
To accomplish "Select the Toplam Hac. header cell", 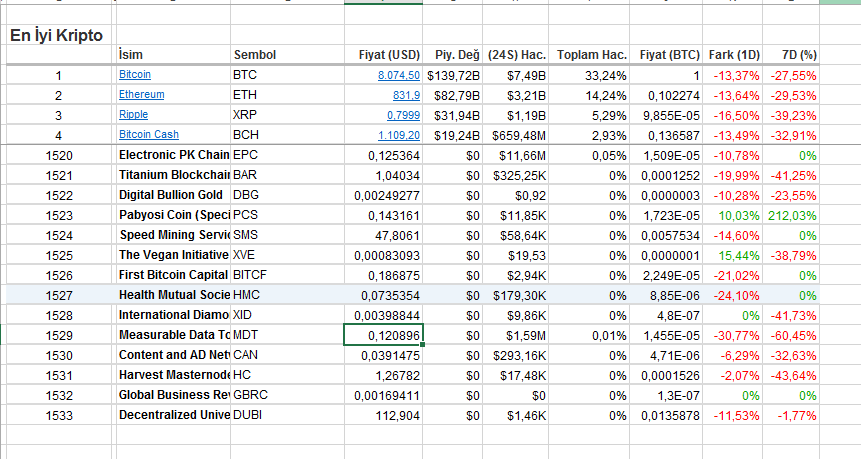I will coord(589,55).
